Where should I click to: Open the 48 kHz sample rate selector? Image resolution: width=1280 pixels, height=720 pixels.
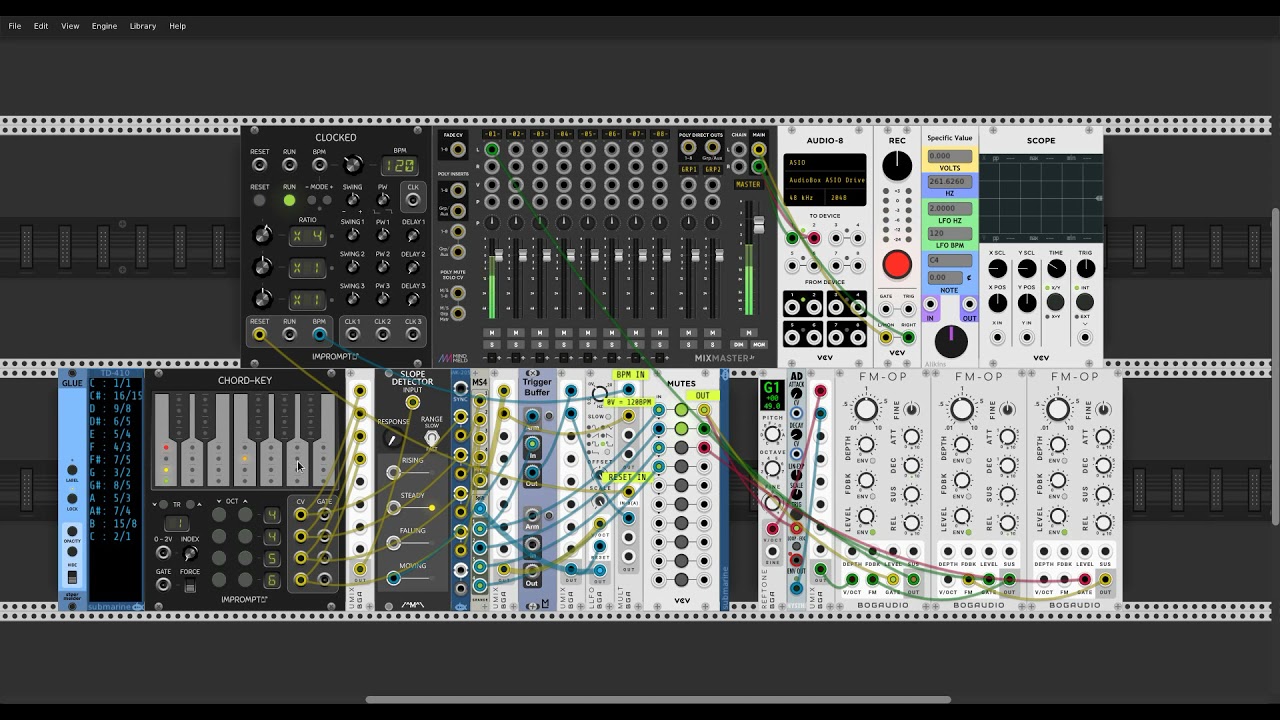point(806,198)
